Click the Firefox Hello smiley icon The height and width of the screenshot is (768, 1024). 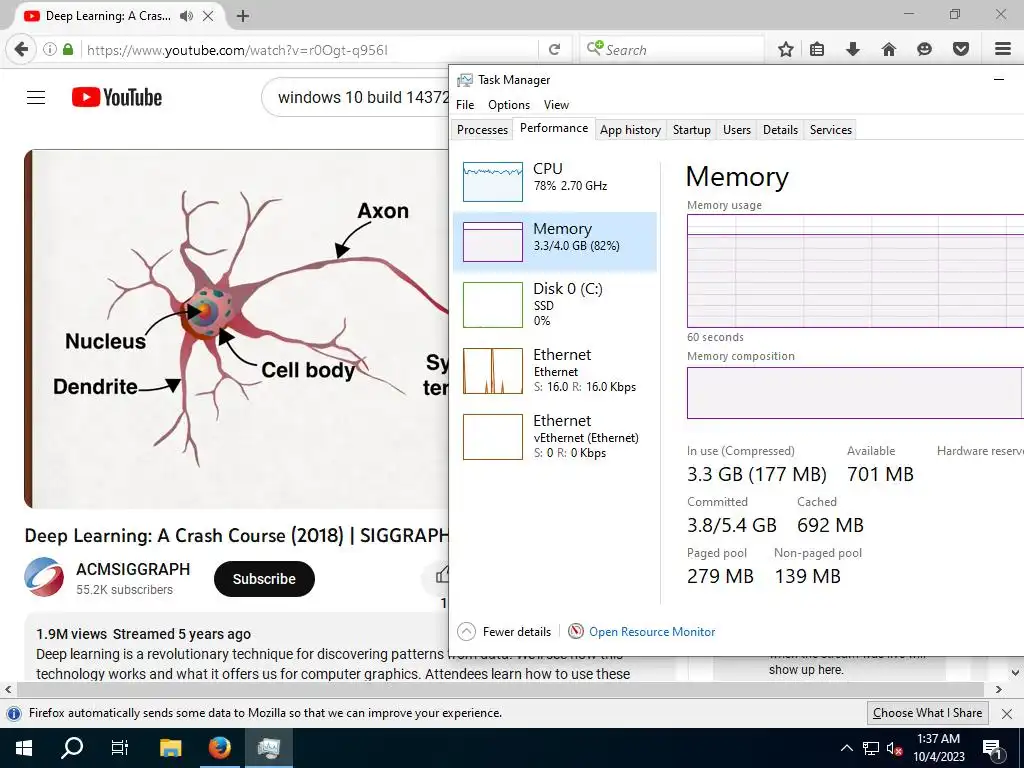pos(924,50)
